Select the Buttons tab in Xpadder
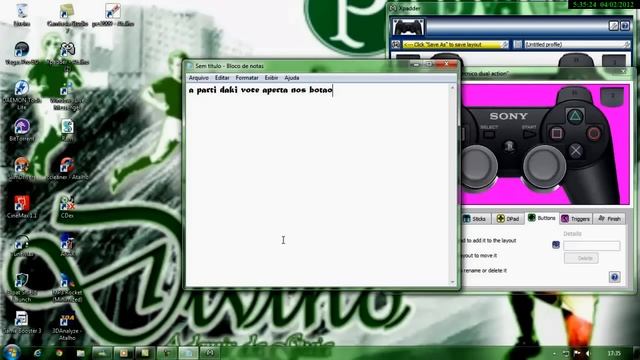This screenshot has width=640, height=360. pyautogui.click(x=542, y=218)
